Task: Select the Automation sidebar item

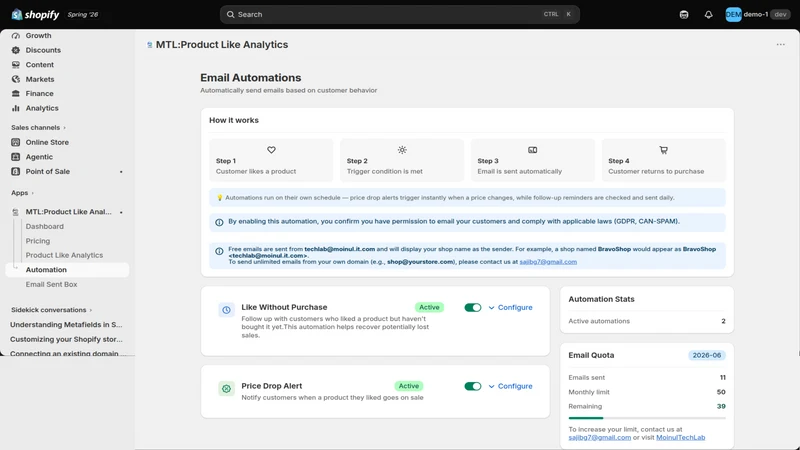Action: 67,270
